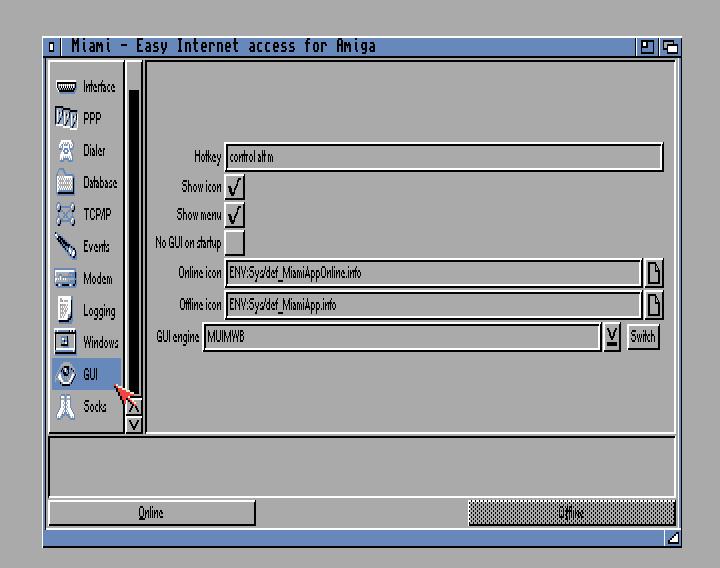Browse for Online icon file

[x=653, y=273]
